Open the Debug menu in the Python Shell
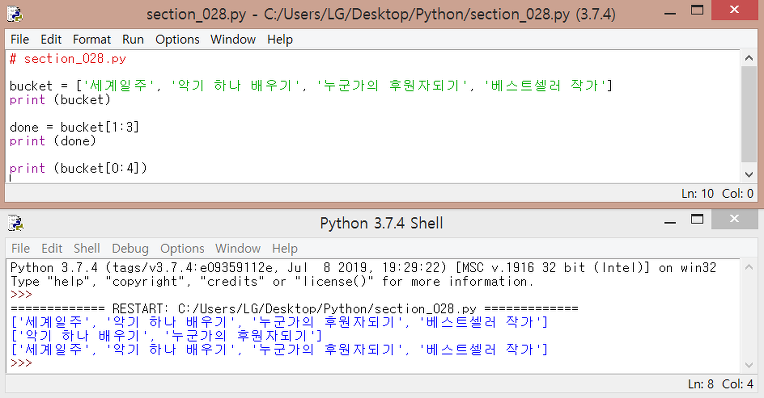Screen dimensions: 764x398 (130, 248)
